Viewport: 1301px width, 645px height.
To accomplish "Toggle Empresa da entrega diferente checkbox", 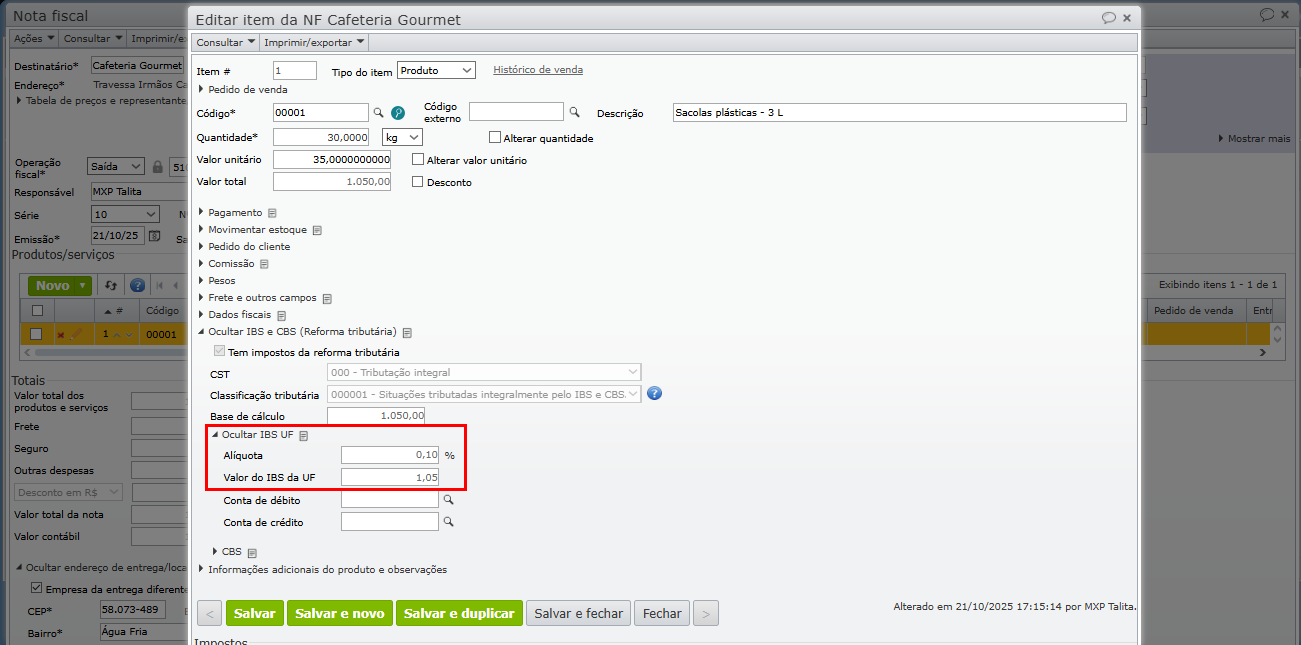I will point(37,588).
